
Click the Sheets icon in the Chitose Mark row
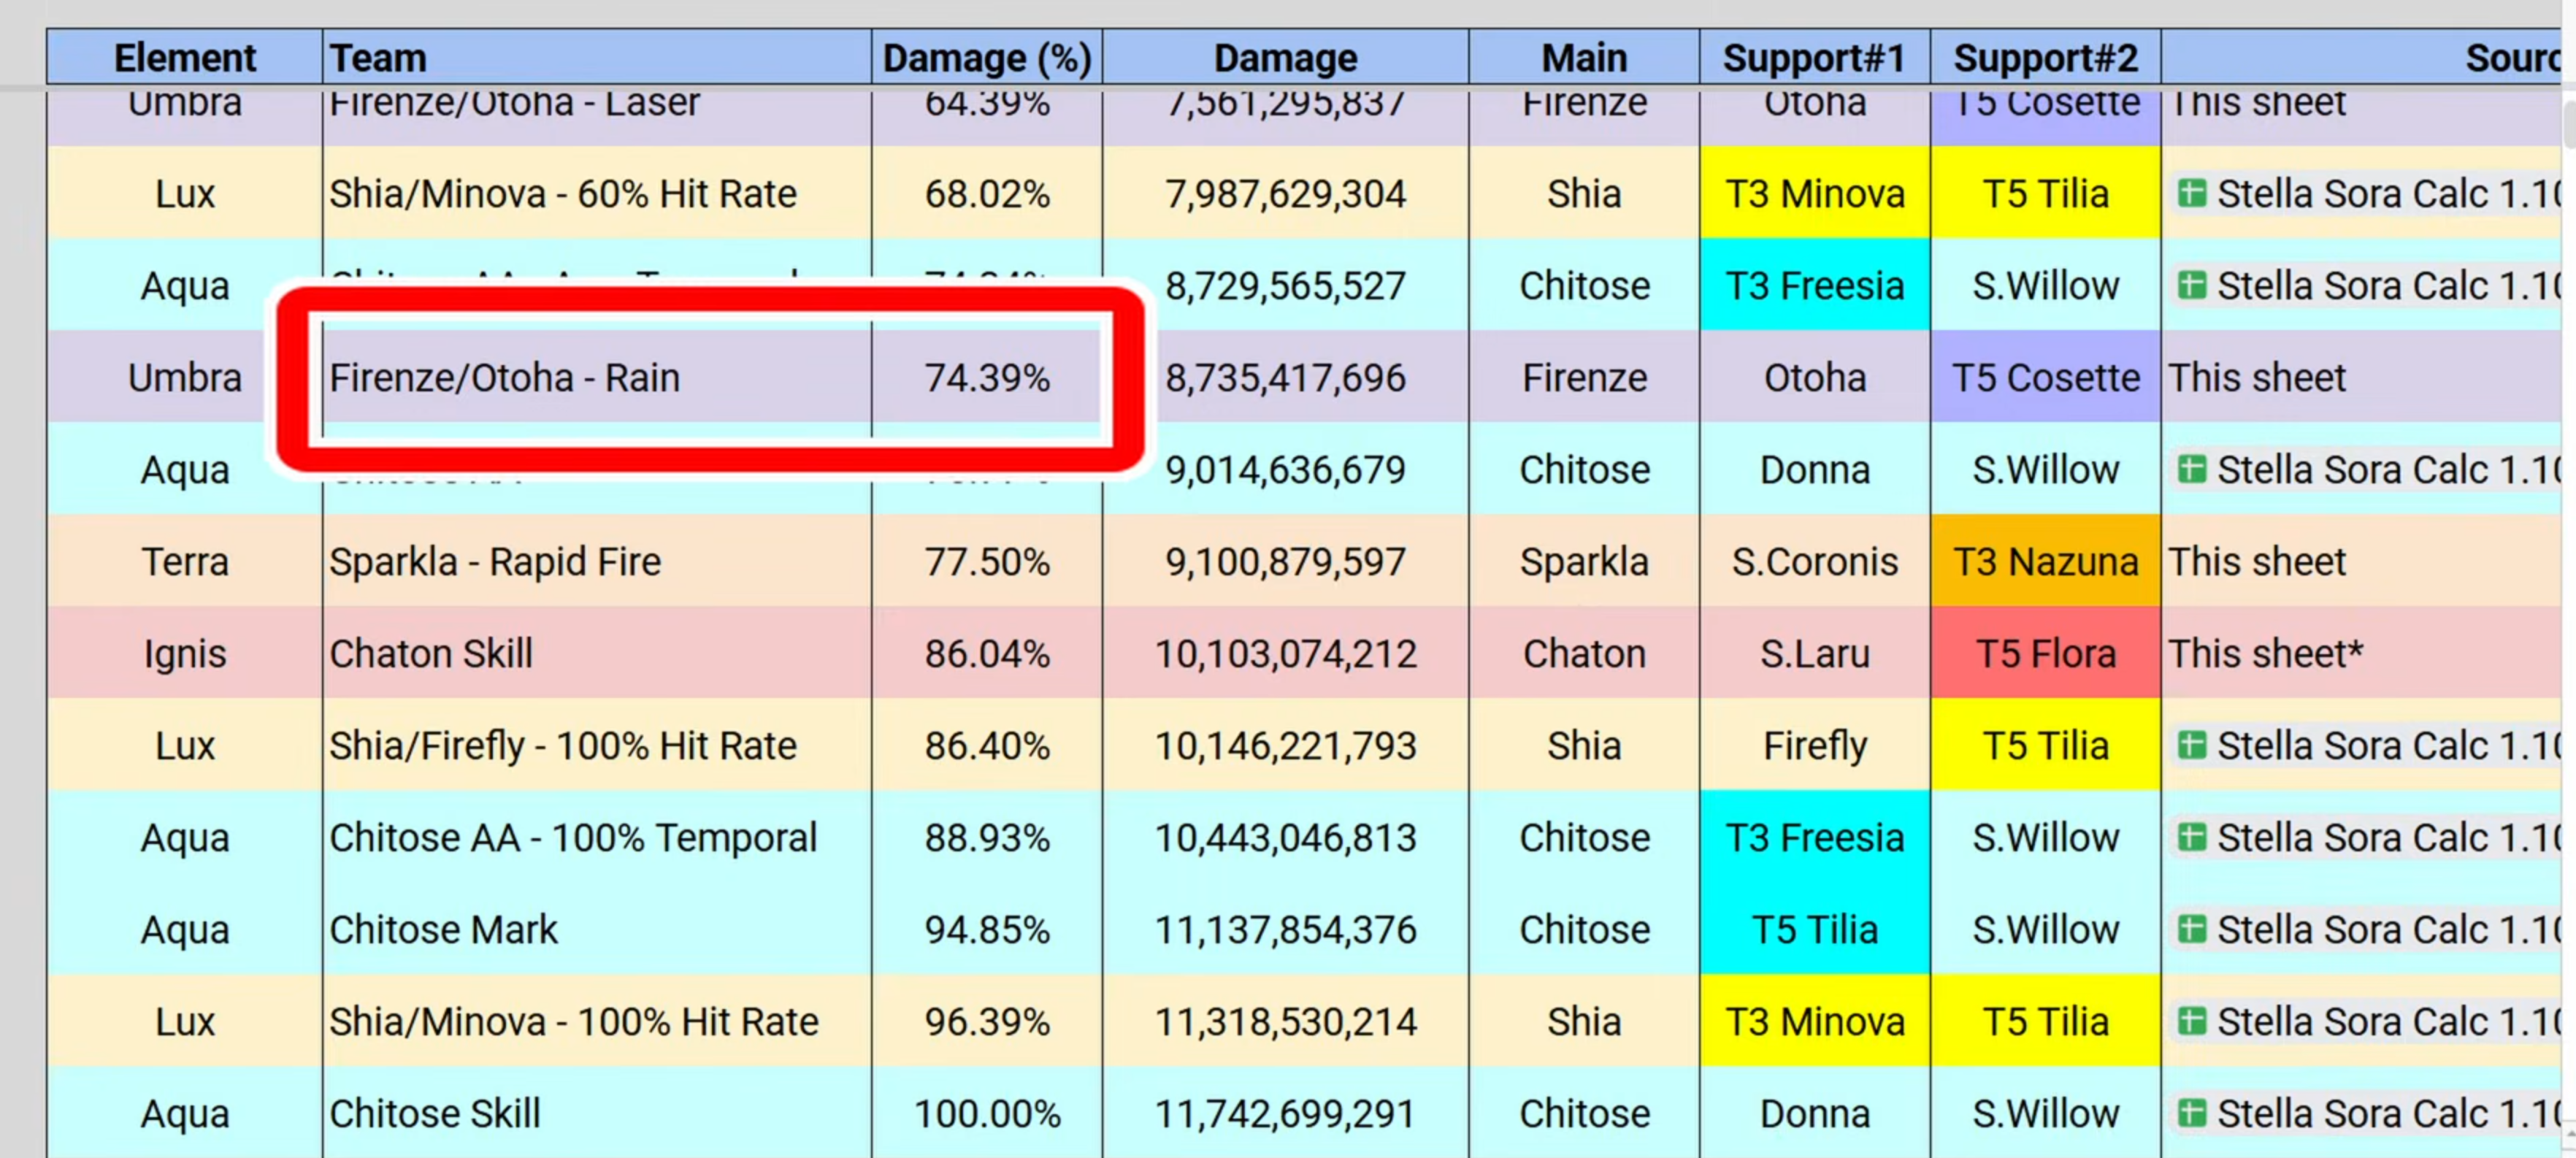pyautogui.click(x=2192, y=930)
